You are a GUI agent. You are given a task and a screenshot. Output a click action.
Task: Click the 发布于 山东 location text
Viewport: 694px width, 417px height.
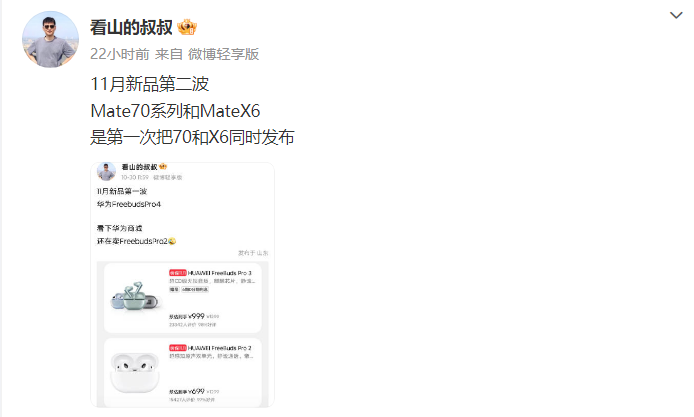coord(253,253)
